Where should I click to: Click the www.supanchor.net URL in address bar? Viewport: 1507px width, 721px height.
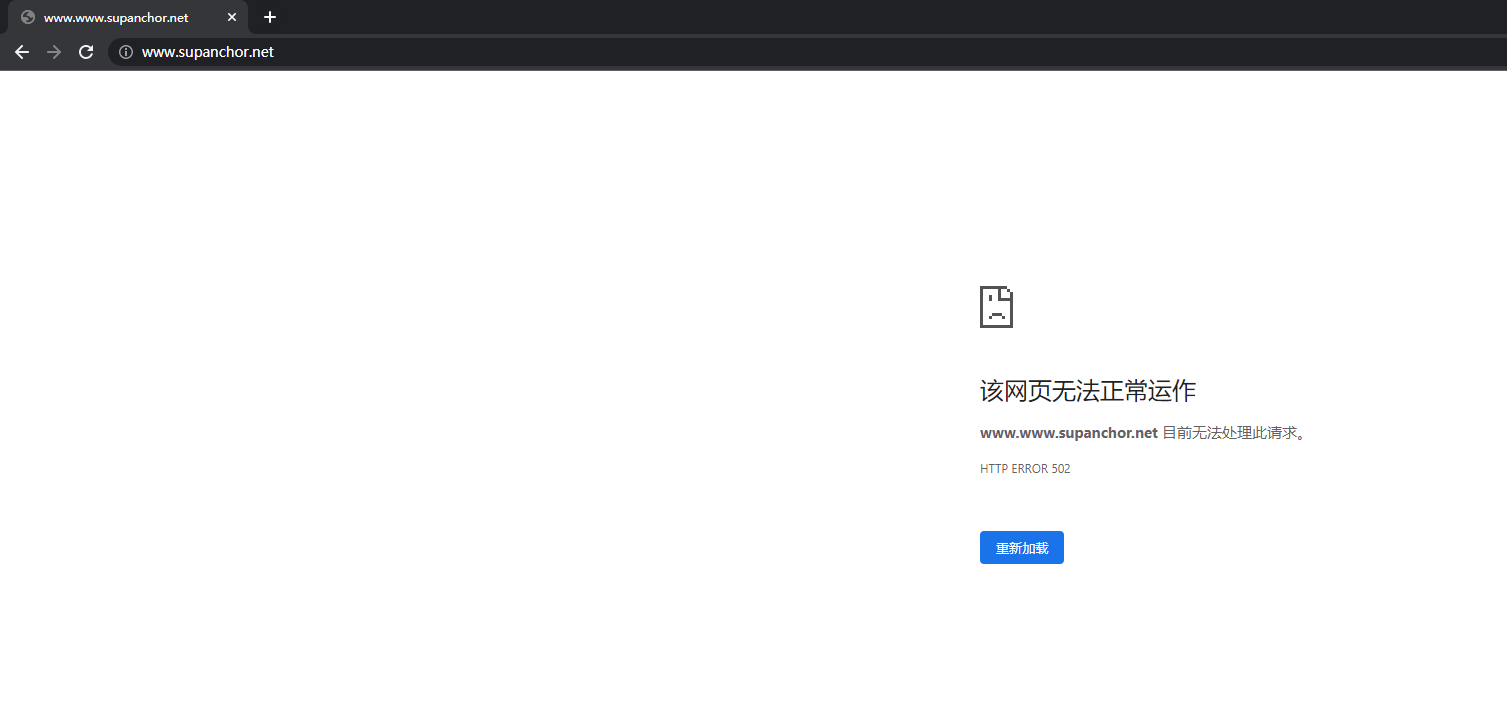[208, 52]
